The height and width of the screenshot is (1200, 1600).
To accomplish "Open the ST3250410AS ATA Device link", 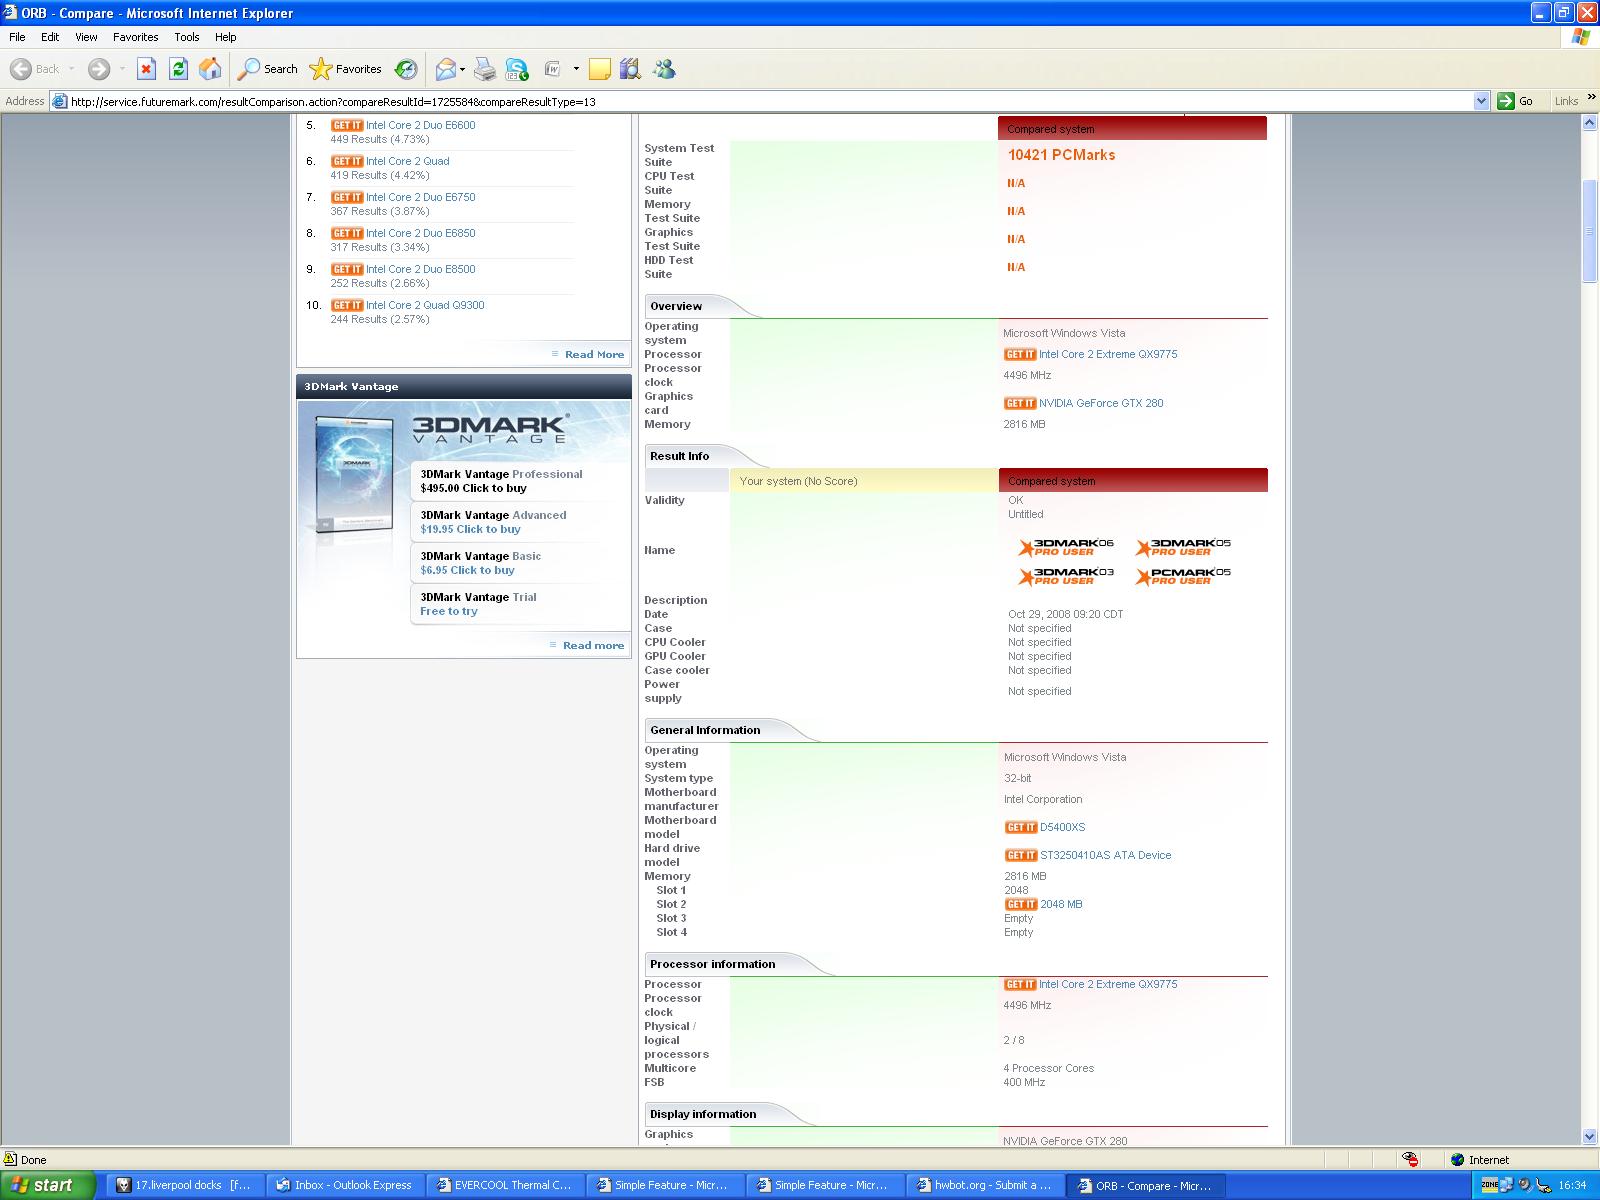I will point(1105,855).
